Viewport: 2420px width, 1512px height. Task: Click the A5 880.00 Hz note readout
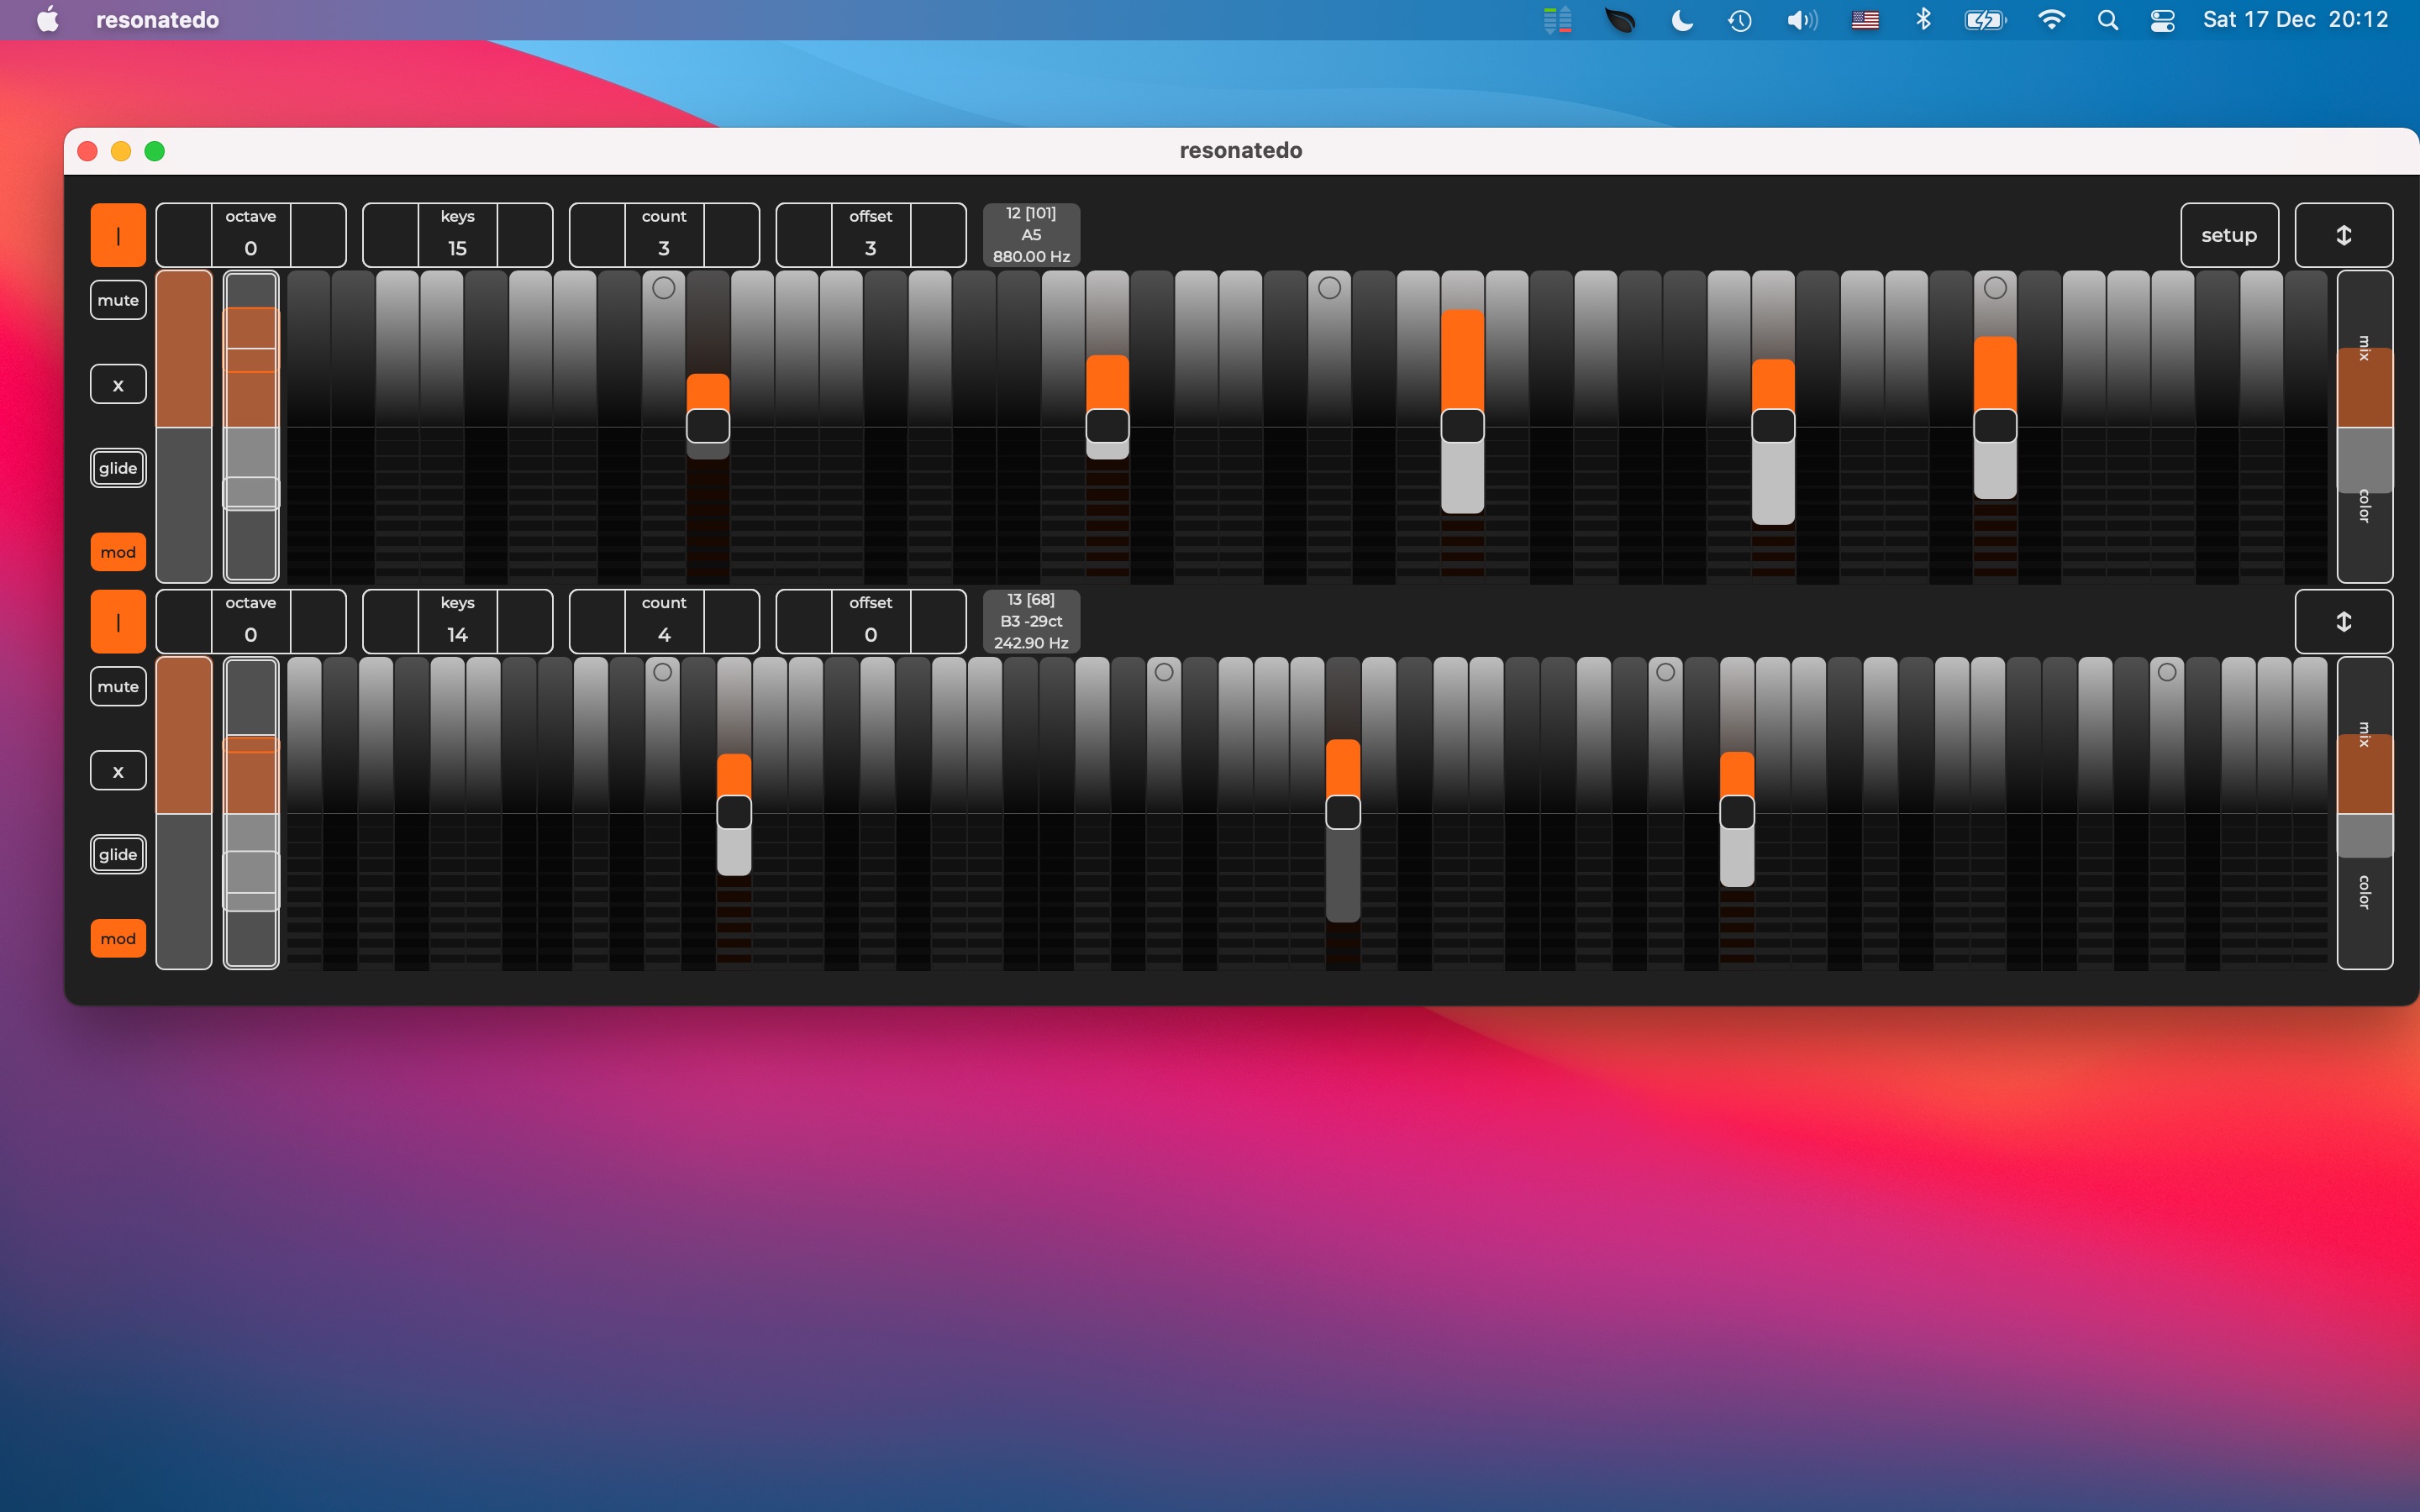[1031, 235]
